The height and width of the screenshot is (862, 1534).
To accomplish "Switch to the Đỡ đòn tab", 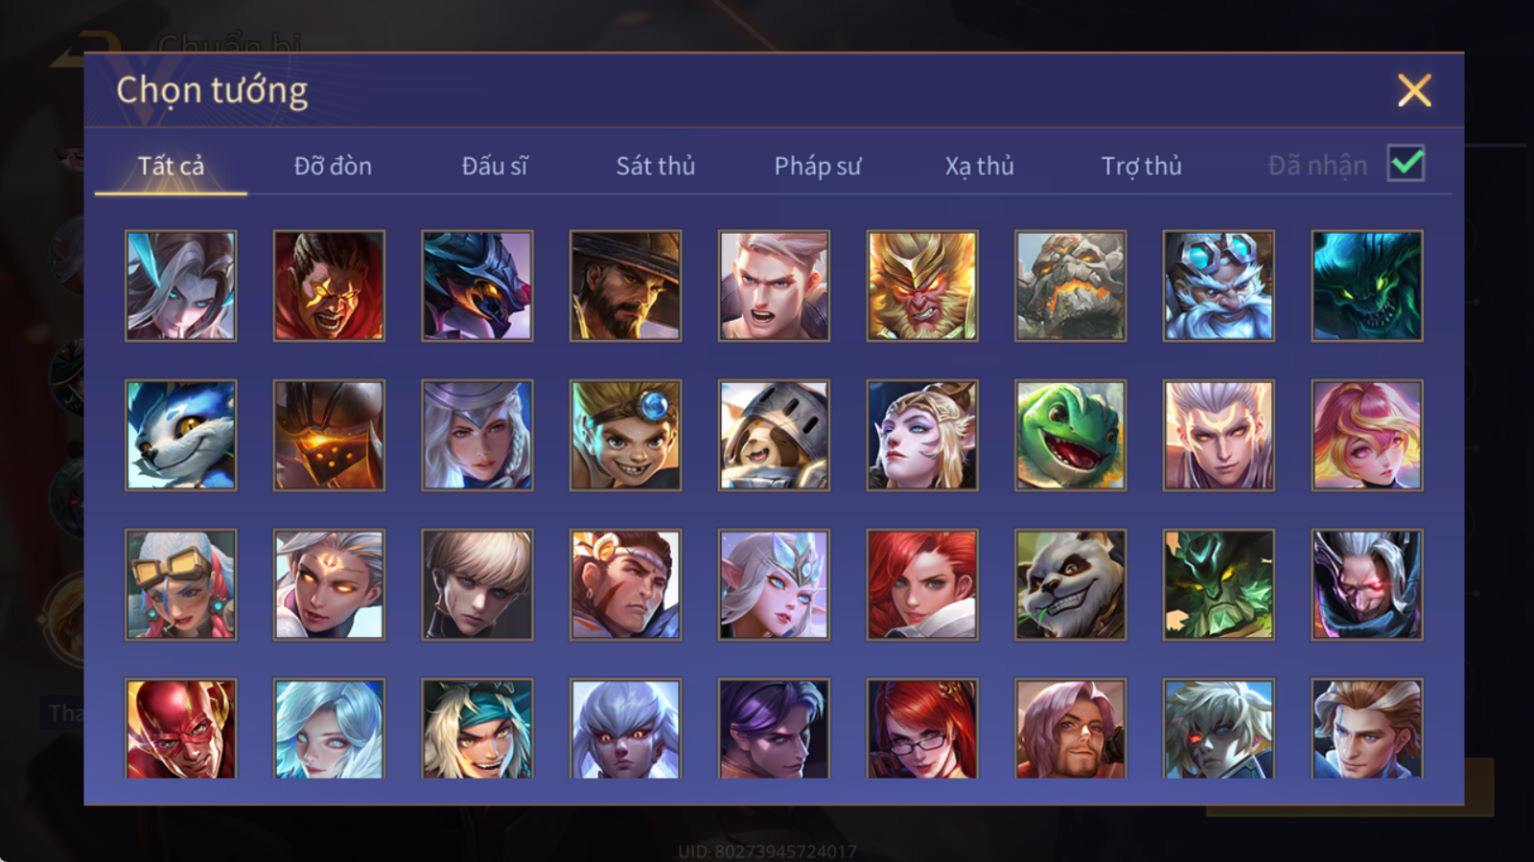I will click(333, 166).
